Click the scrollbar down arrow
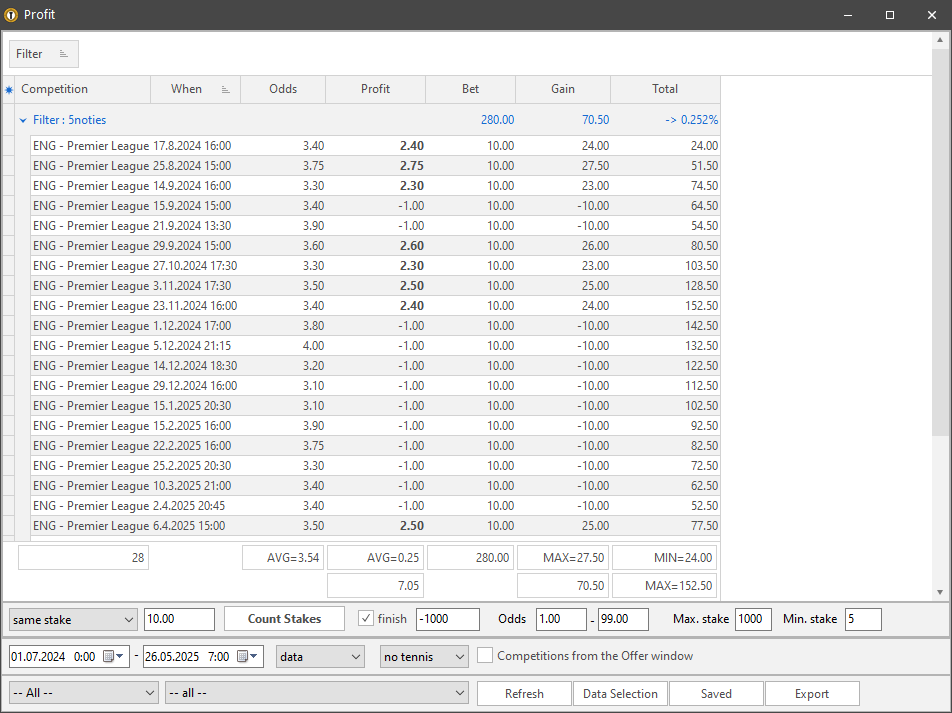This screenshot has height=713, width=952. click(940, 592)
